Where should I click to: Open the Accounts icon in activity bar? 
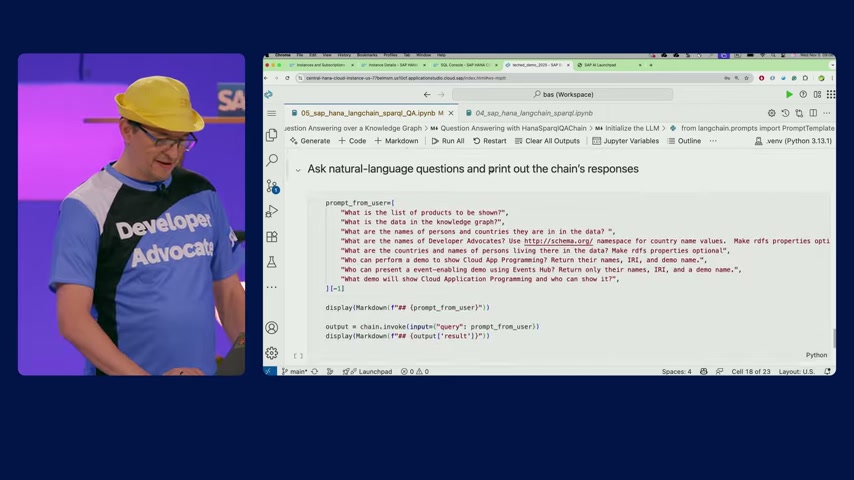[x=272, y=327]
